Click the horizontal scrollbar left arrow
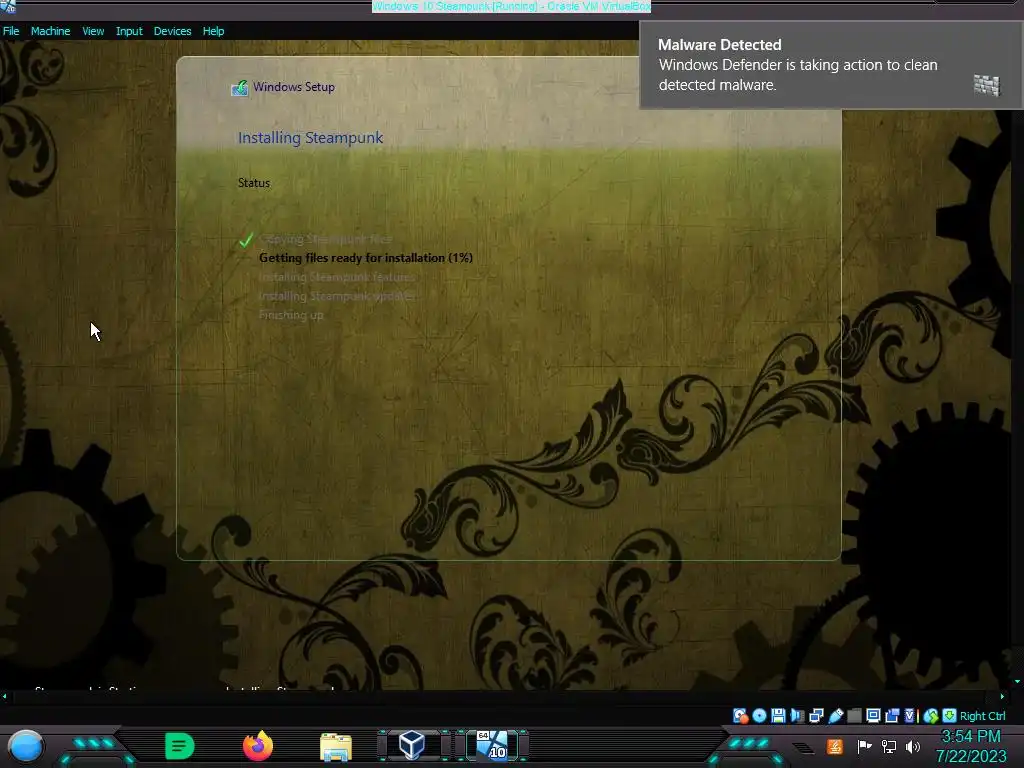This screenshot has height=768, width=1024. pos(5,696)
